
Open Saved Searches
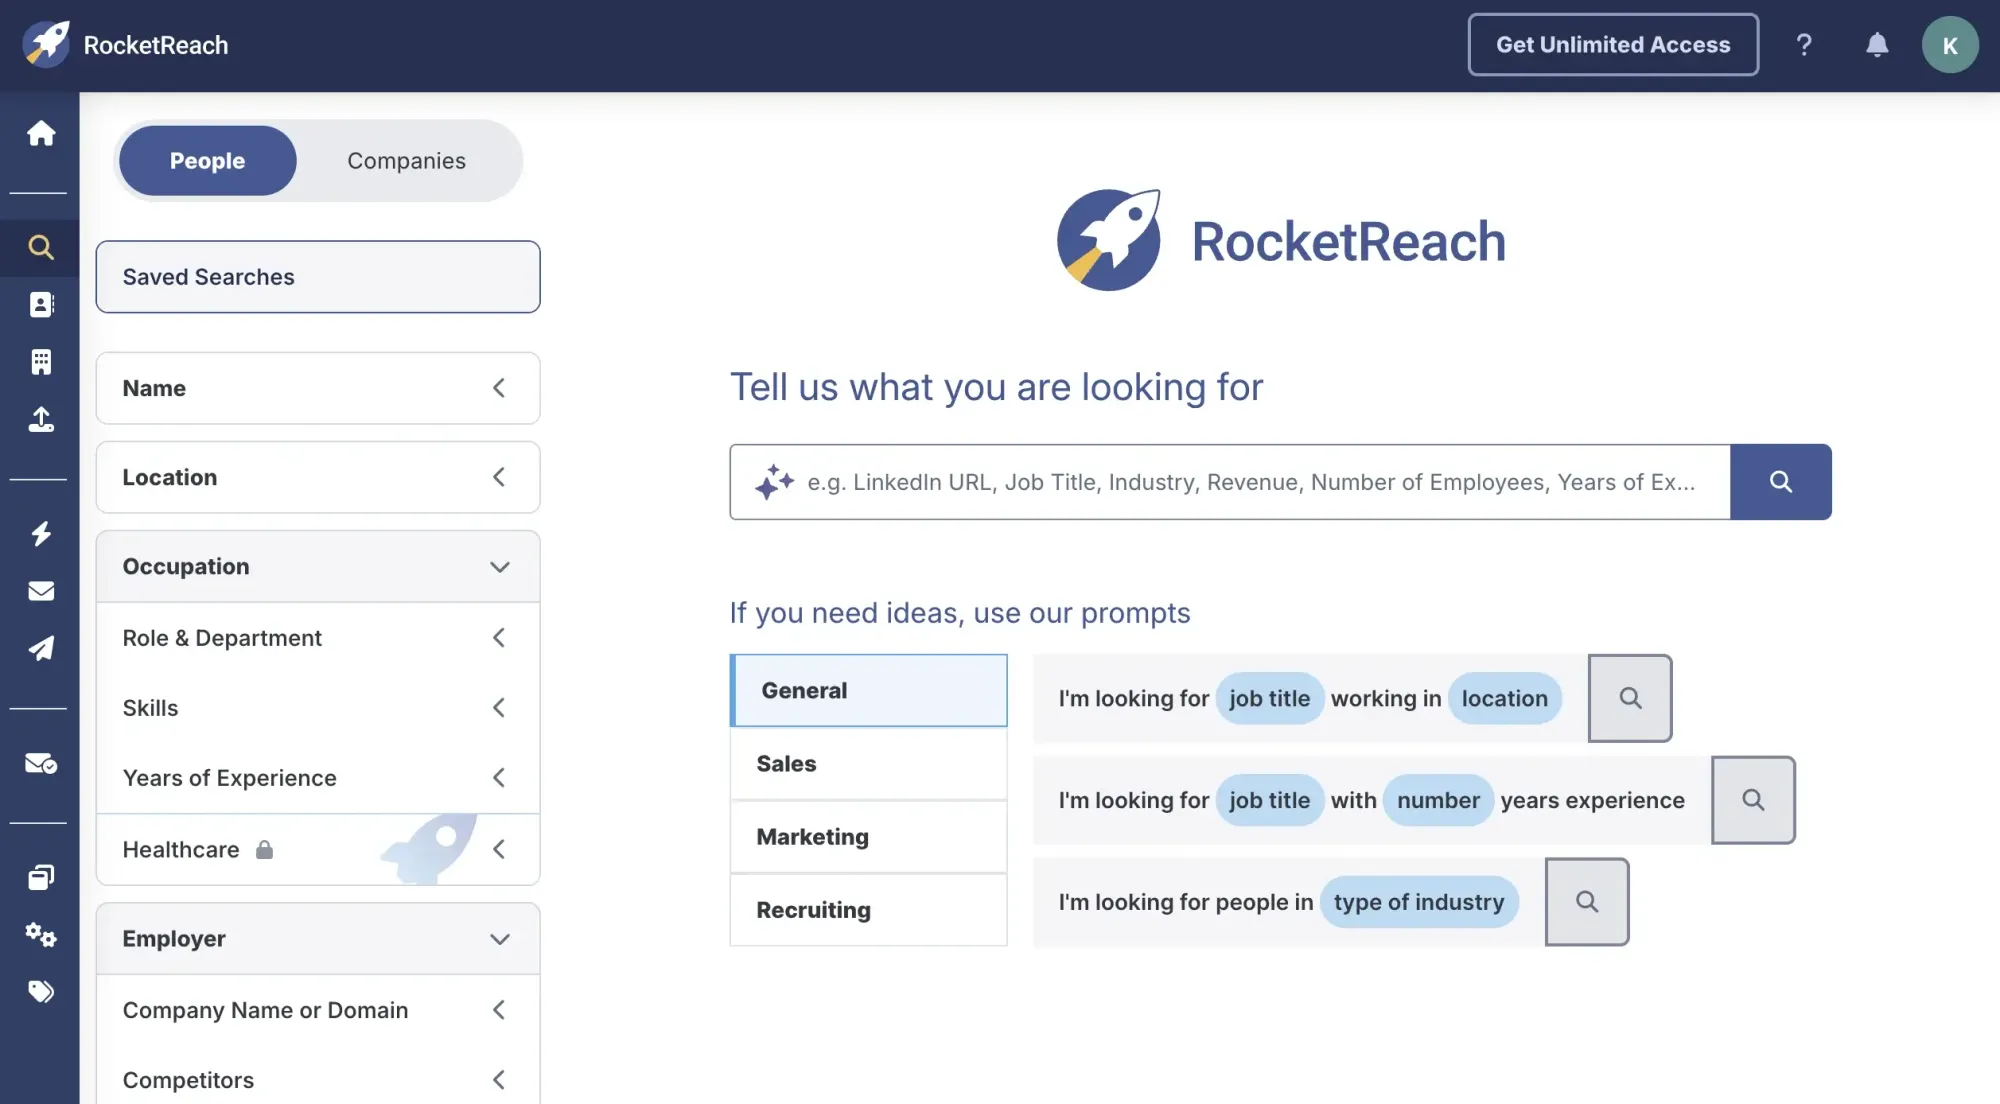(x=318, y=277)
